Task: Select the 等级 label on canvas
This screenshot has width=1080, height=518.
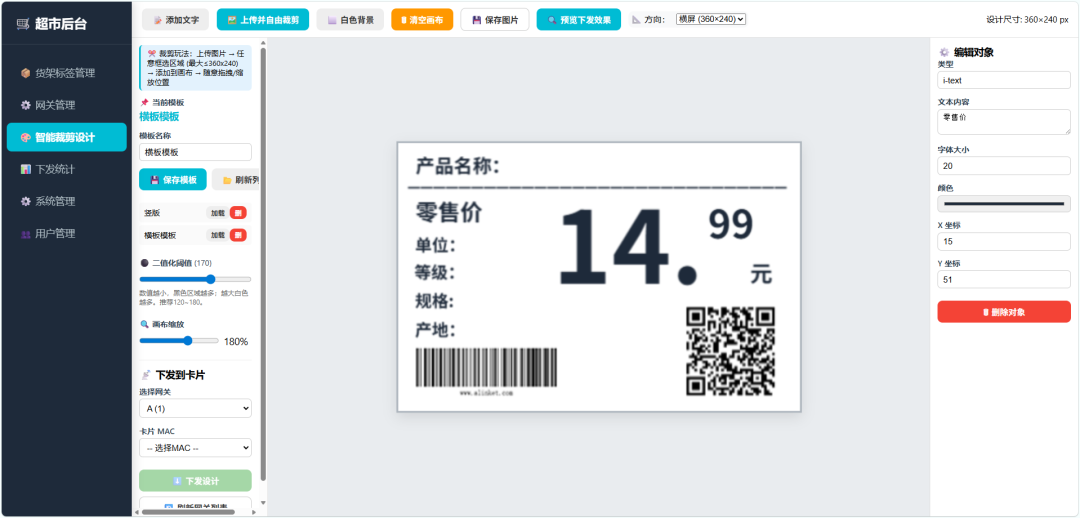Action: [x=435, y=273]
